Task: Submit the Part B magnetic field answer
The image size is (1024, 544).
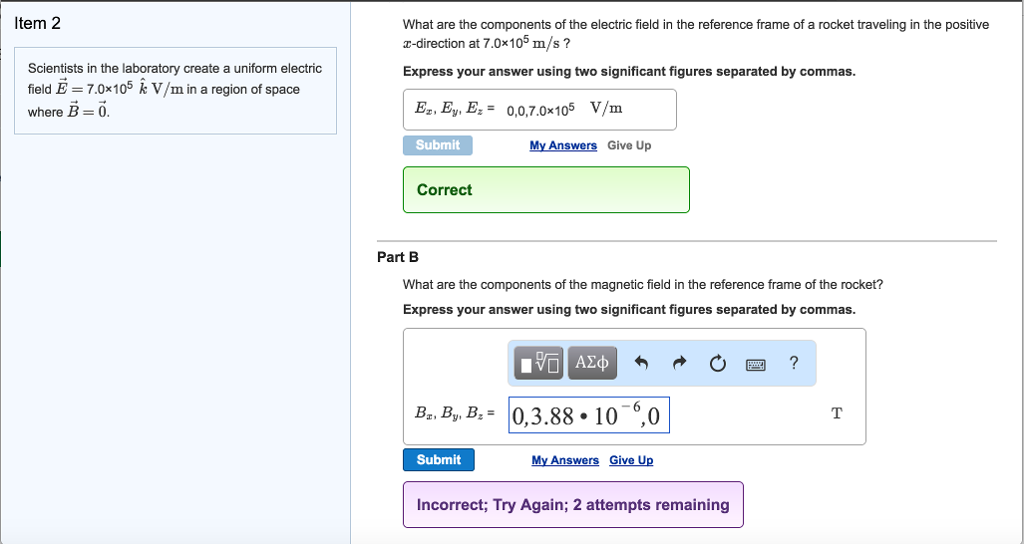Action: pos(438,460)
